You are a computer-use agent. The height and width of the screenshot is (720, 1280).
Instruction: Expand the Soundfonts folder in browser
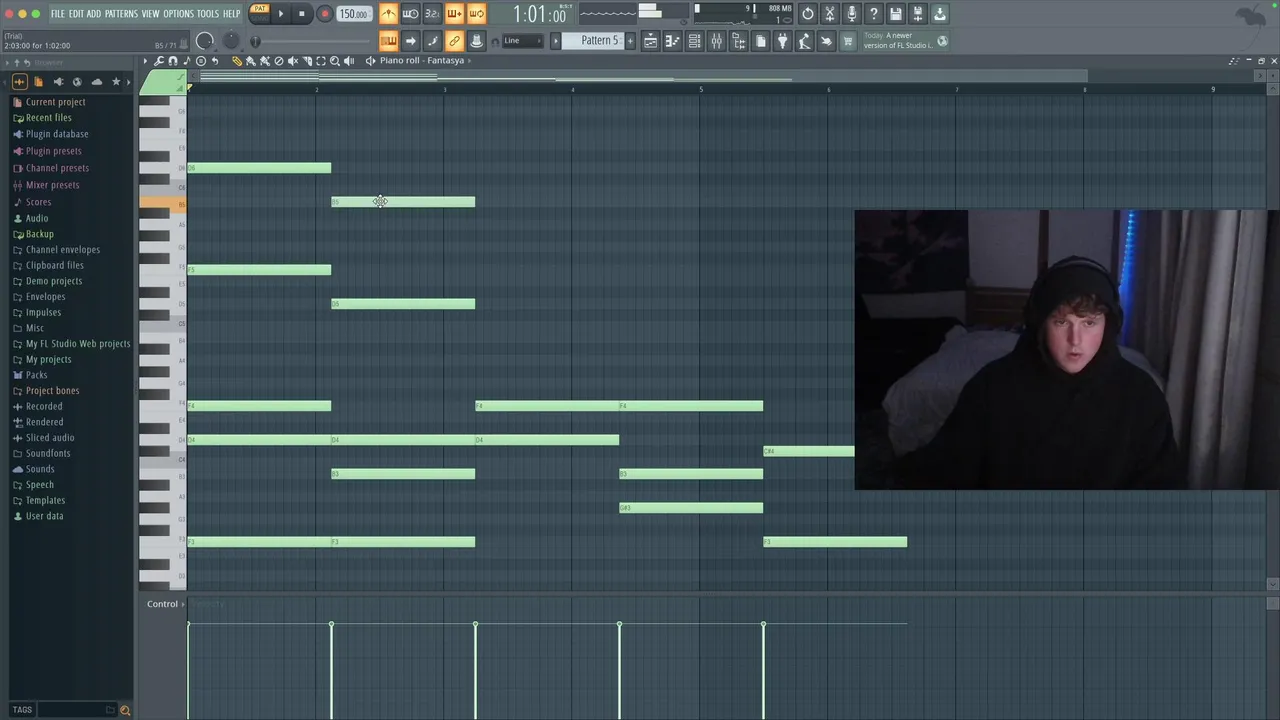pos(48,453)
